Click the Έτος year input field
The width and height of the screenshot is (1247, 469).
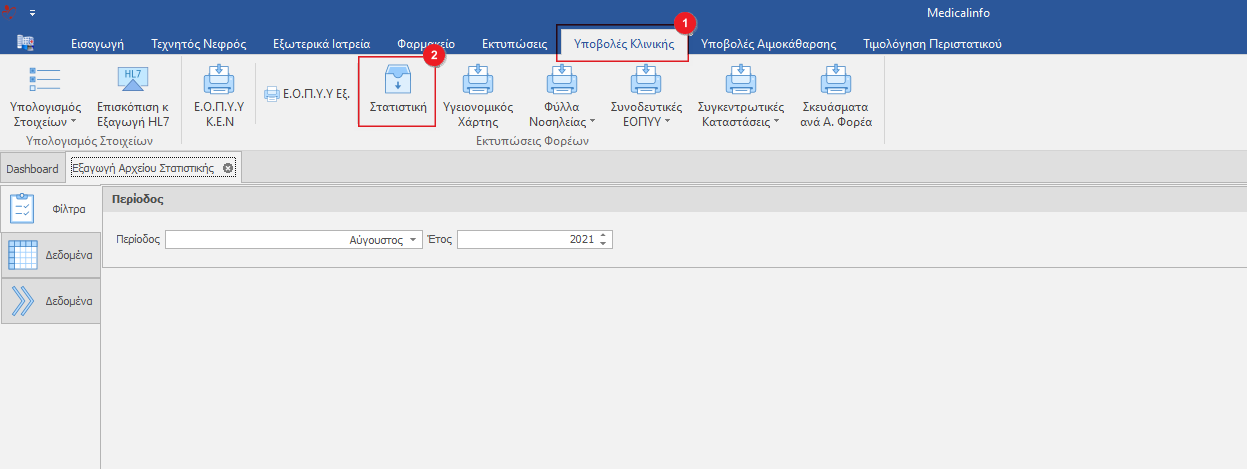[x=526, y=240]
